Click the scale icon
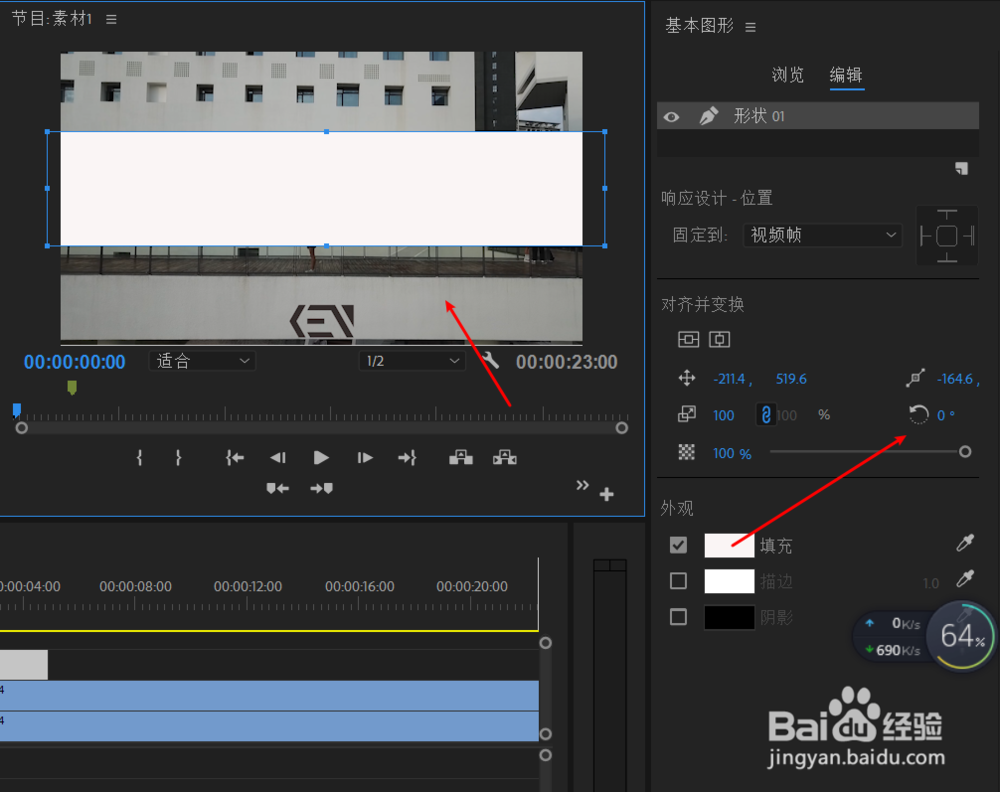 coord(687,415)
